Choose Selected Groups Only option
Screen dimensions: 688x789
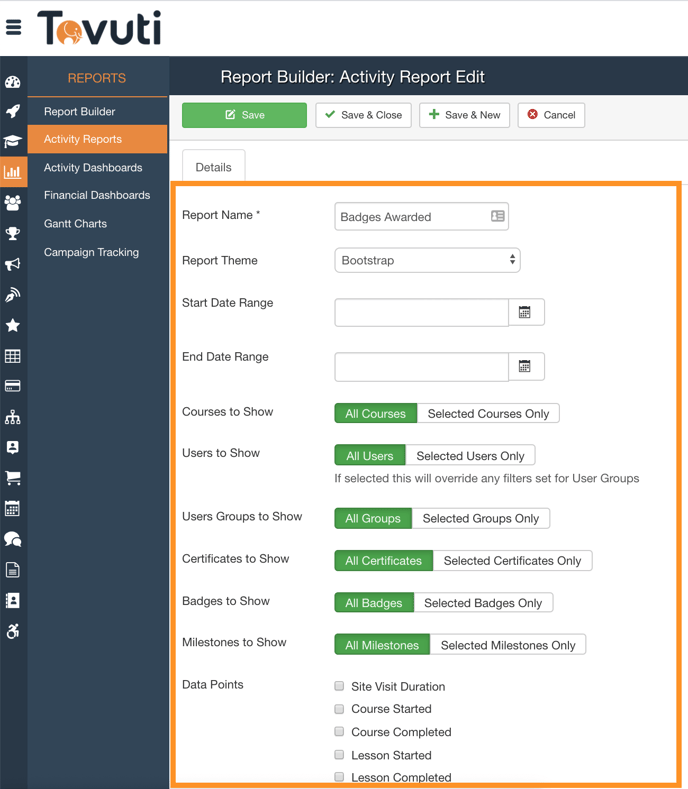coord(481,518)
